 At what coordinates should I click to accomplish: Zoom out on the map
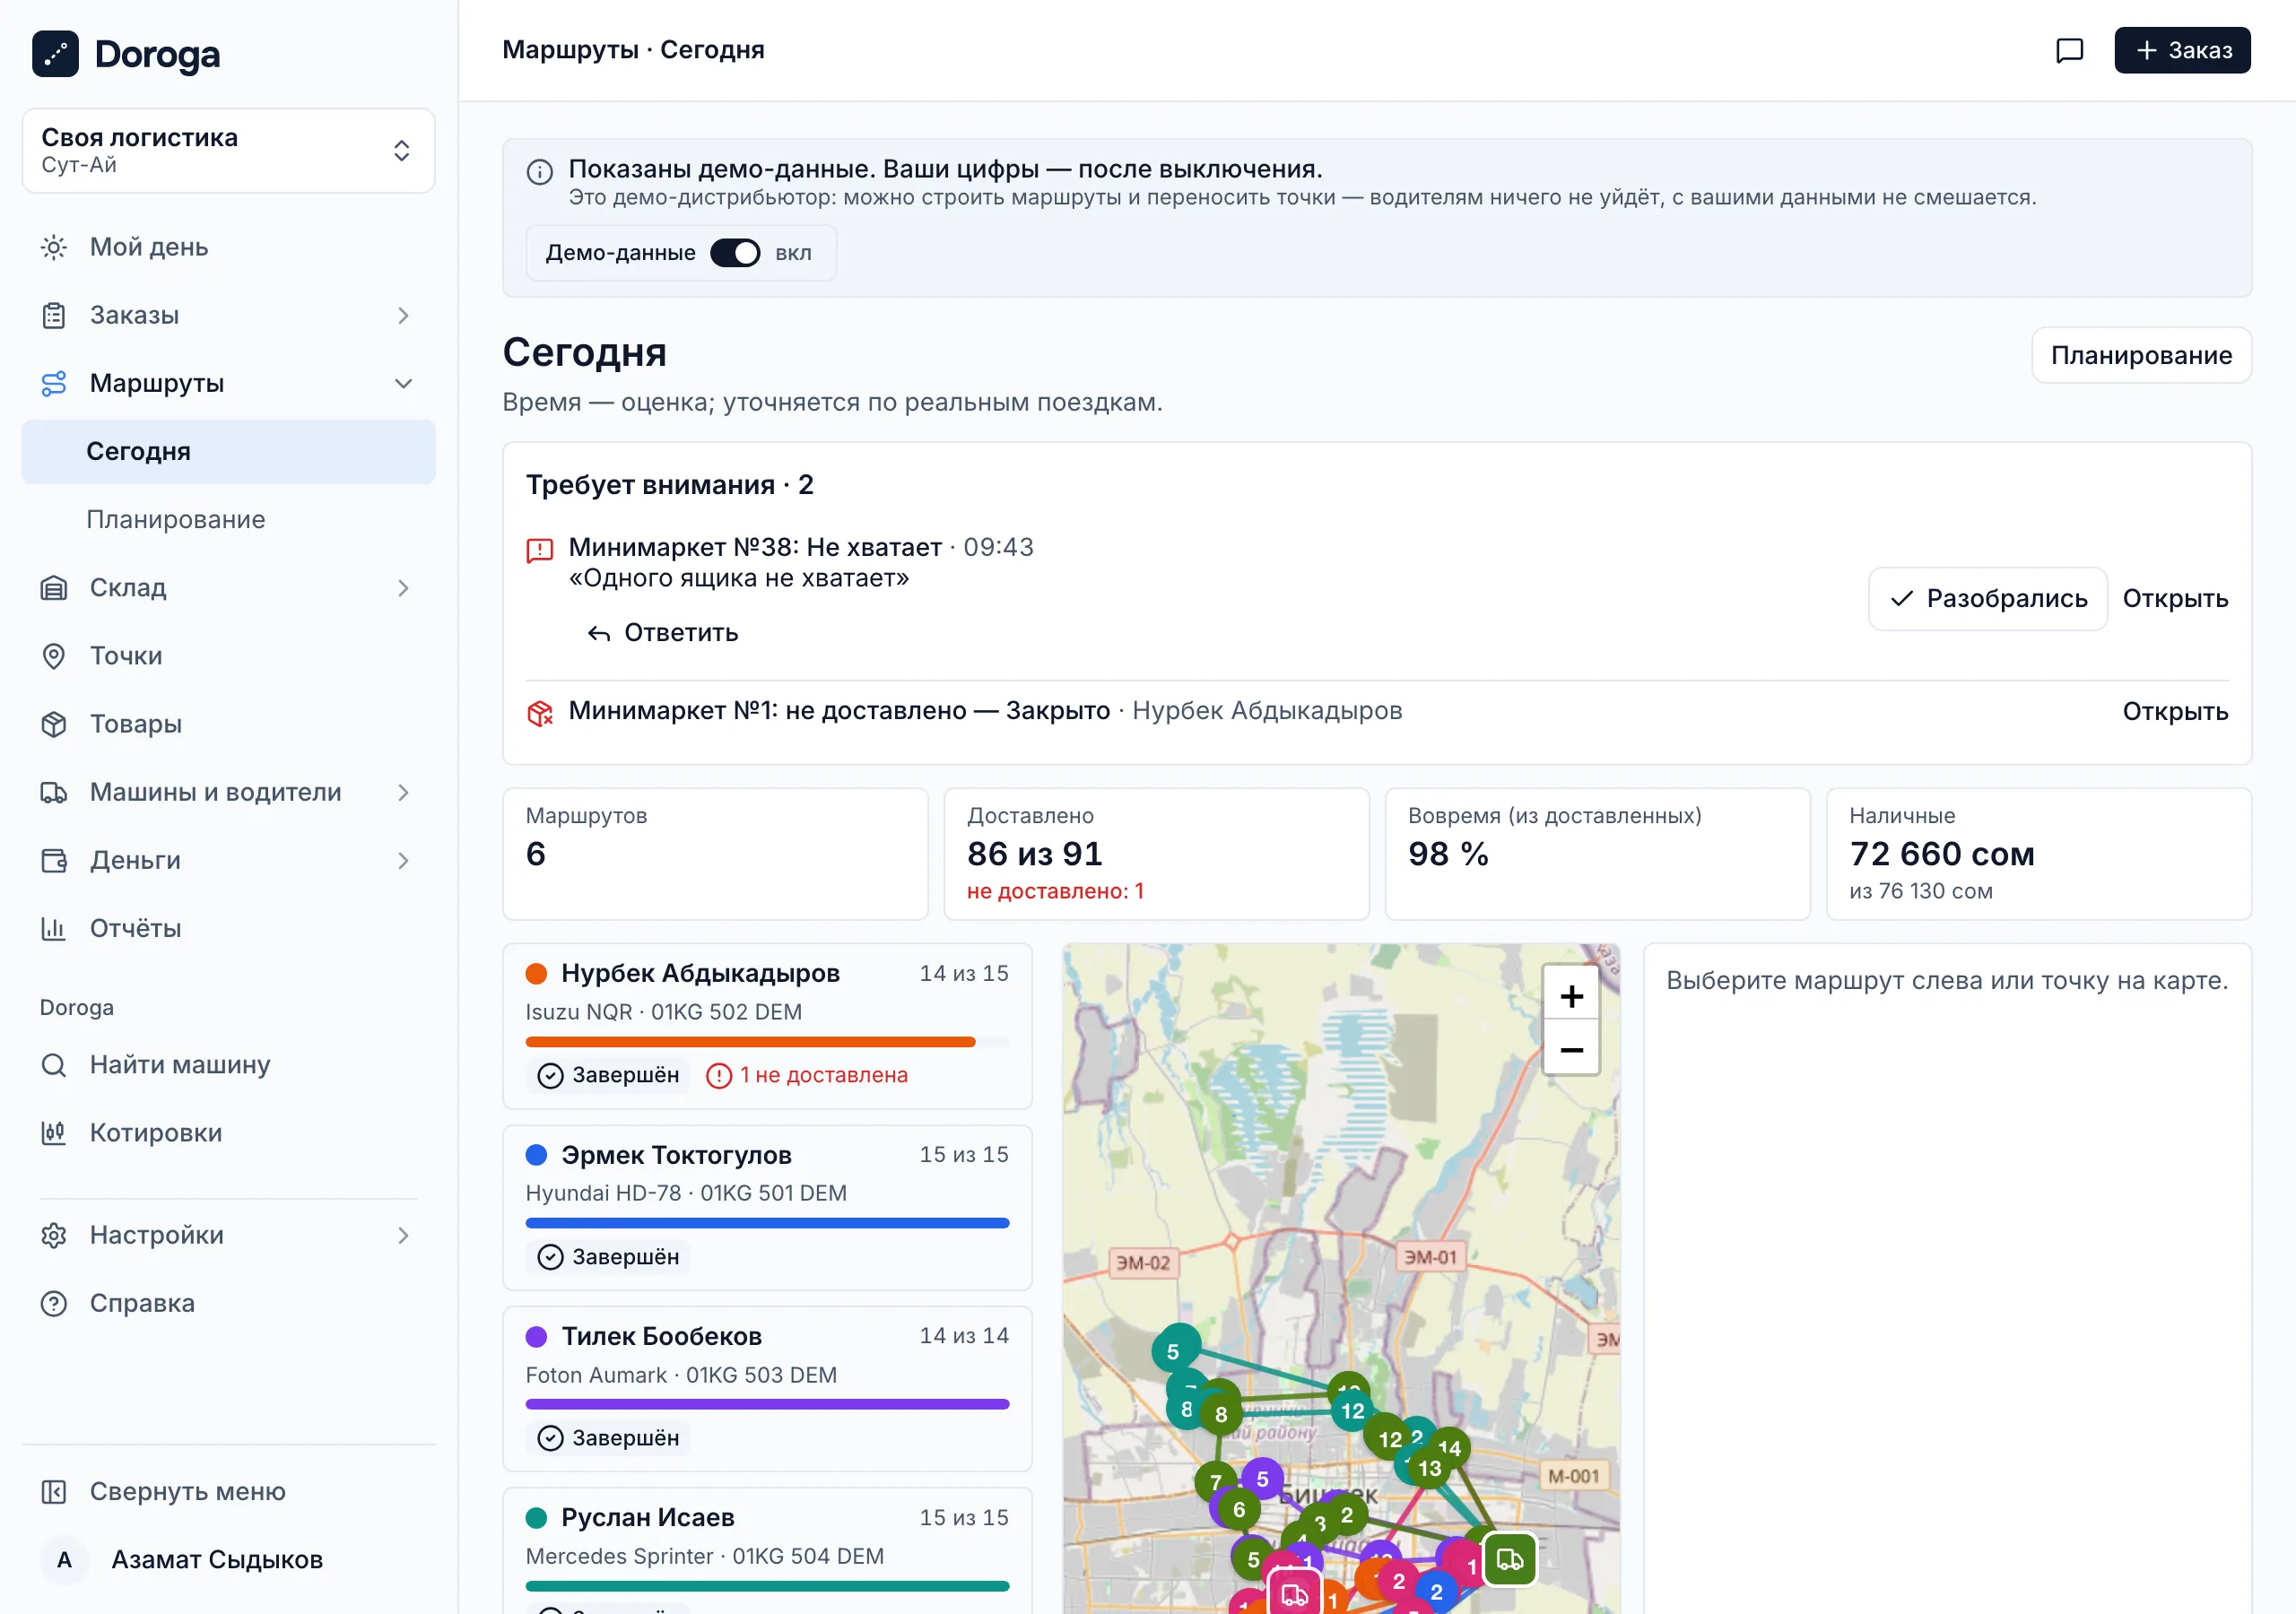(x=1571, y=1049)
